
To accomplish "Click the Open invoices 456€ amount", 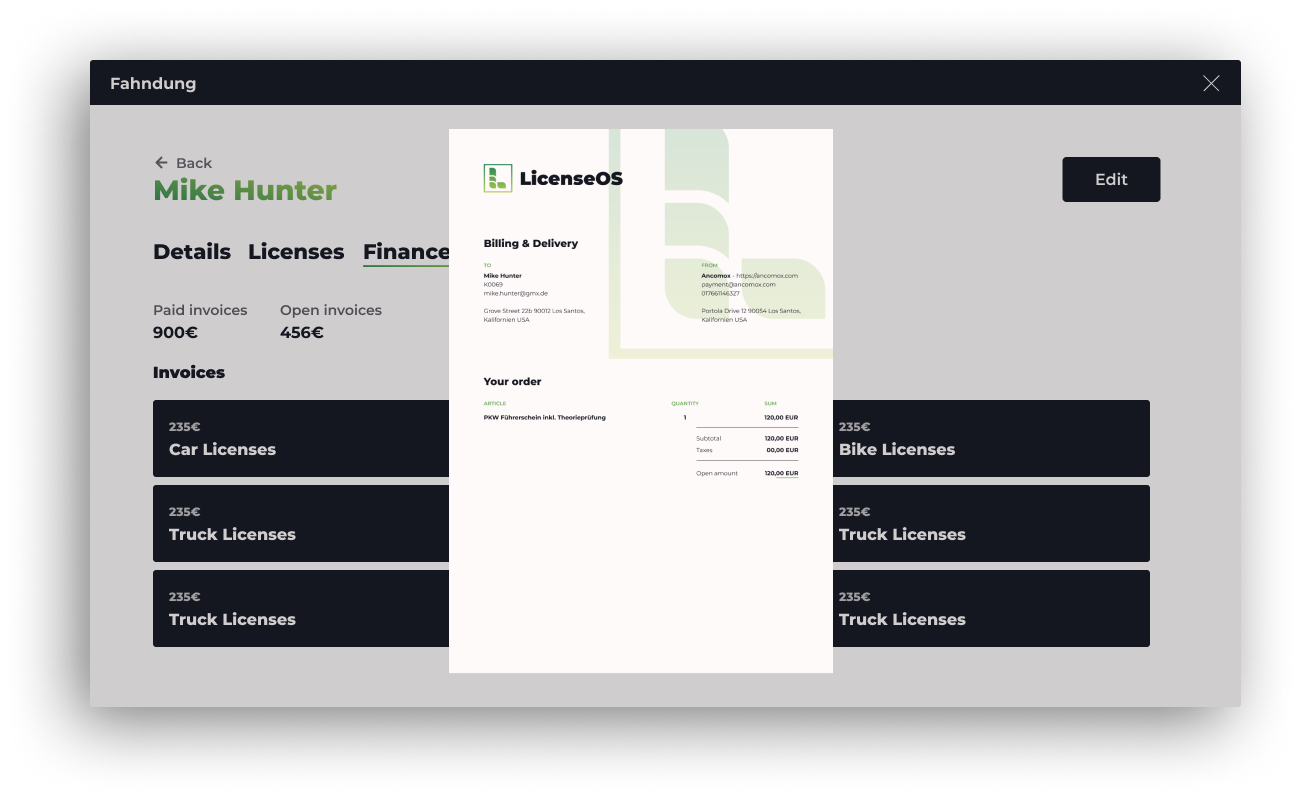I will pyautogui.click(x=301, y=332).
